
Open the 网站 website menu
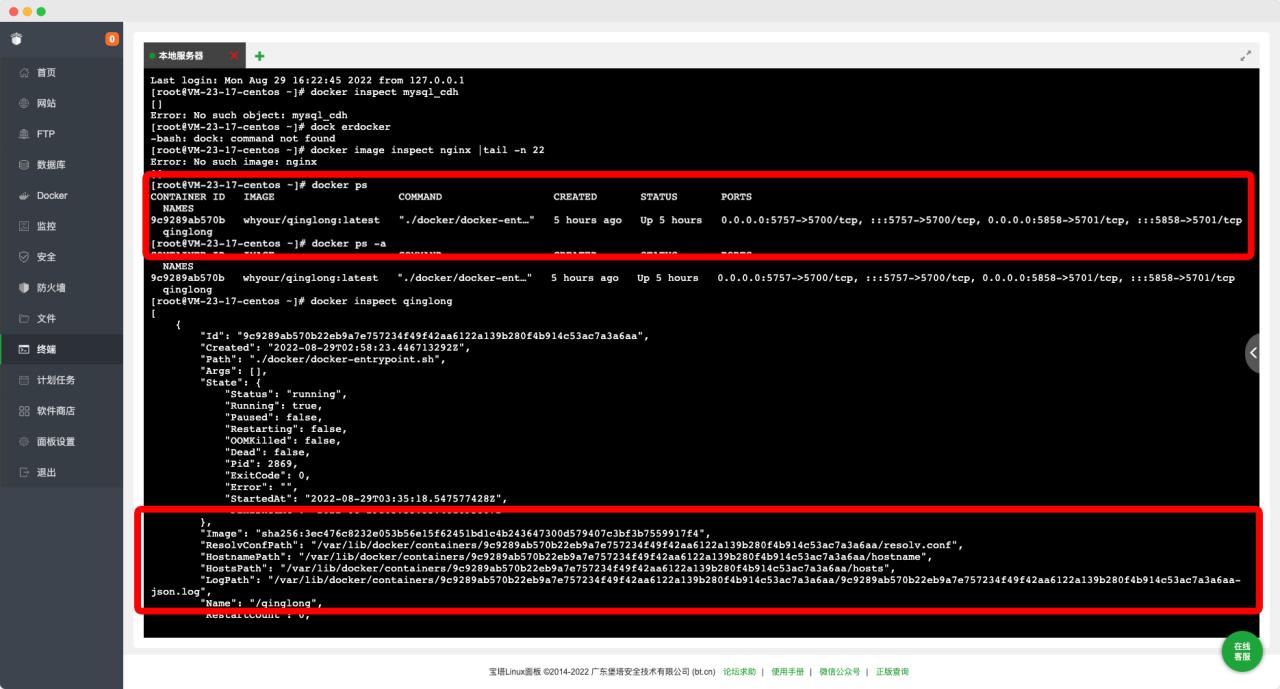click(x=61, y=104)
